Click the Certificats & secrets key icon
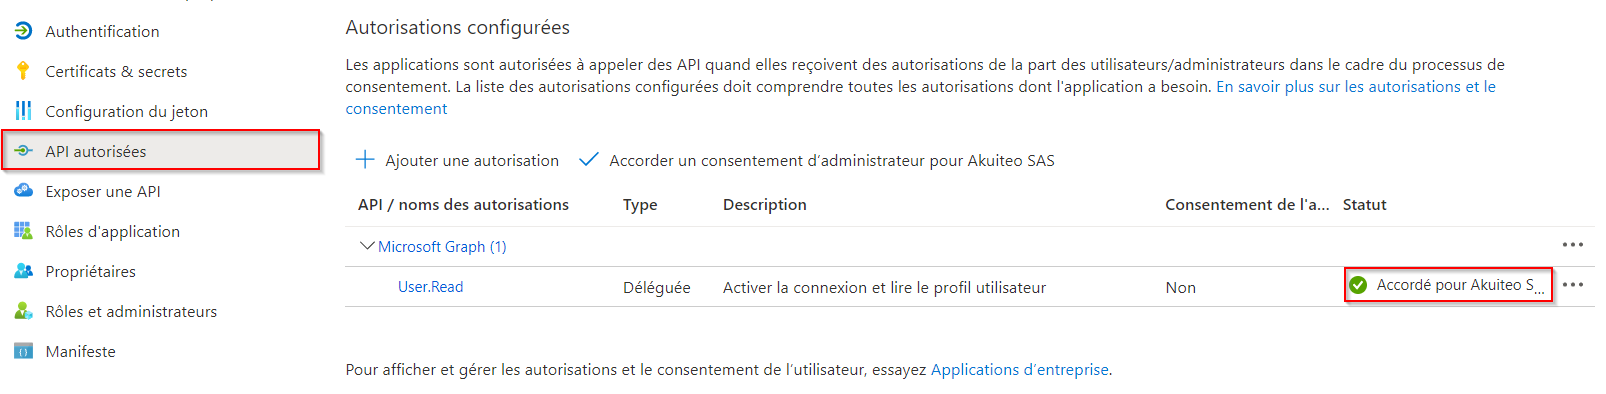Viewport: 1606px width, 394px height. pos(24,71)
